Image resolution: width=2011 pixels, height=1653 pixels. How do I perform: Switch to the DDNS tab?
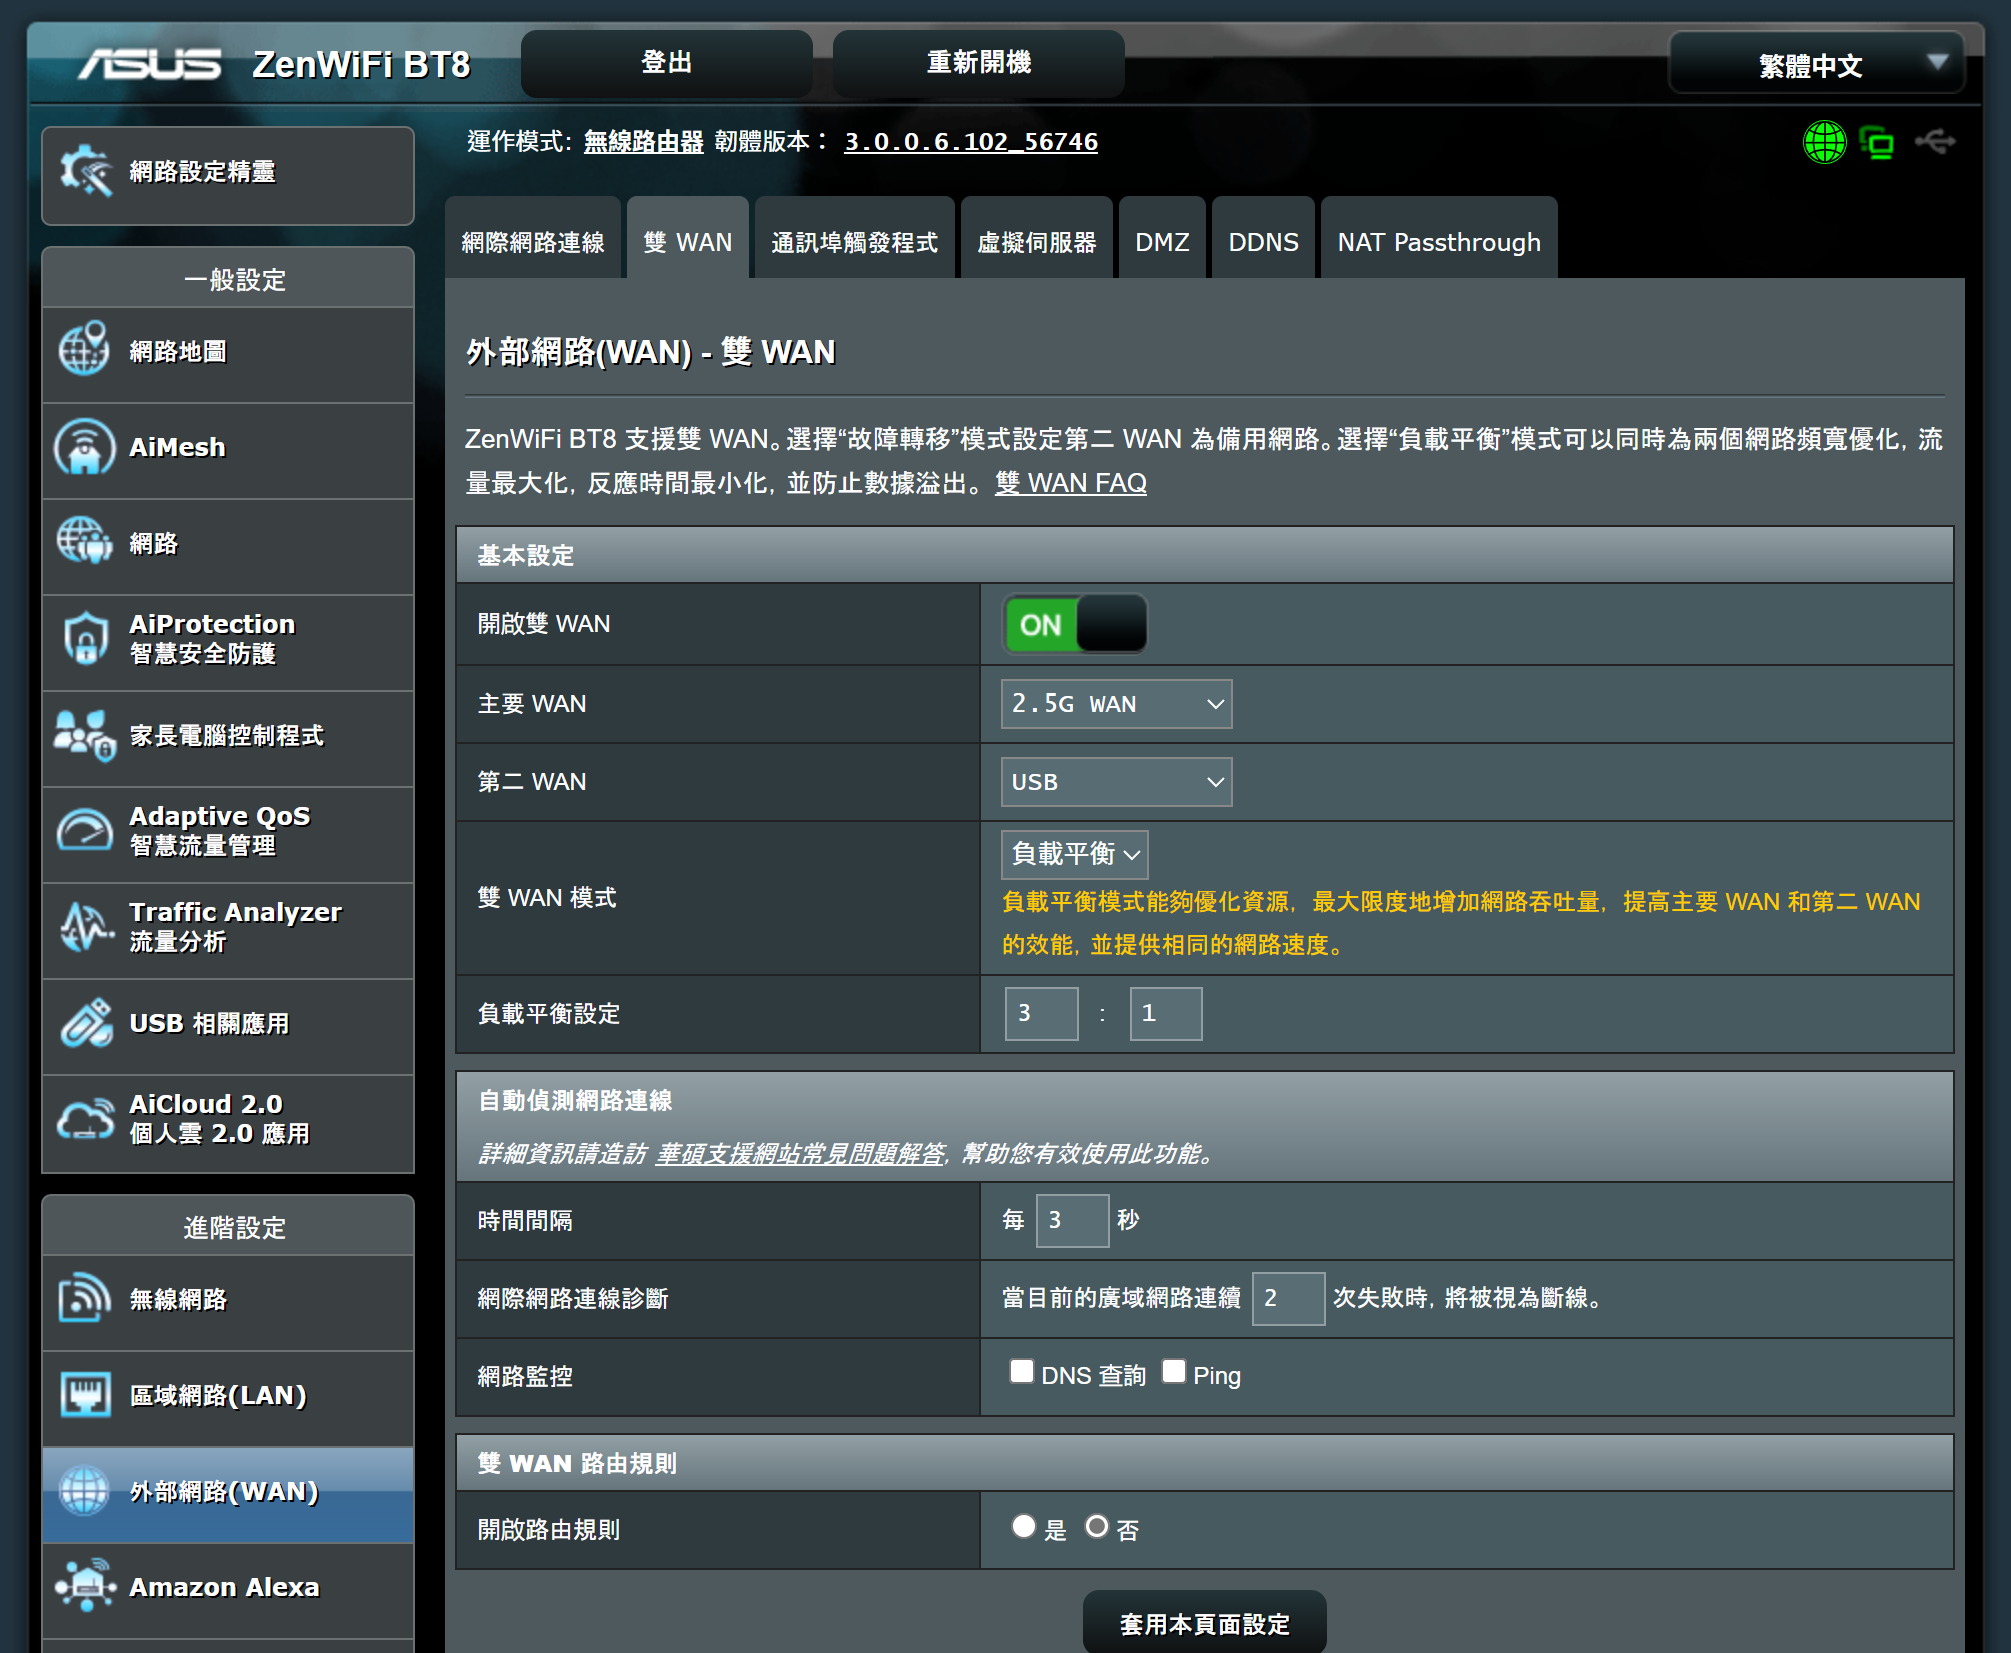(x=1262, y=242)
